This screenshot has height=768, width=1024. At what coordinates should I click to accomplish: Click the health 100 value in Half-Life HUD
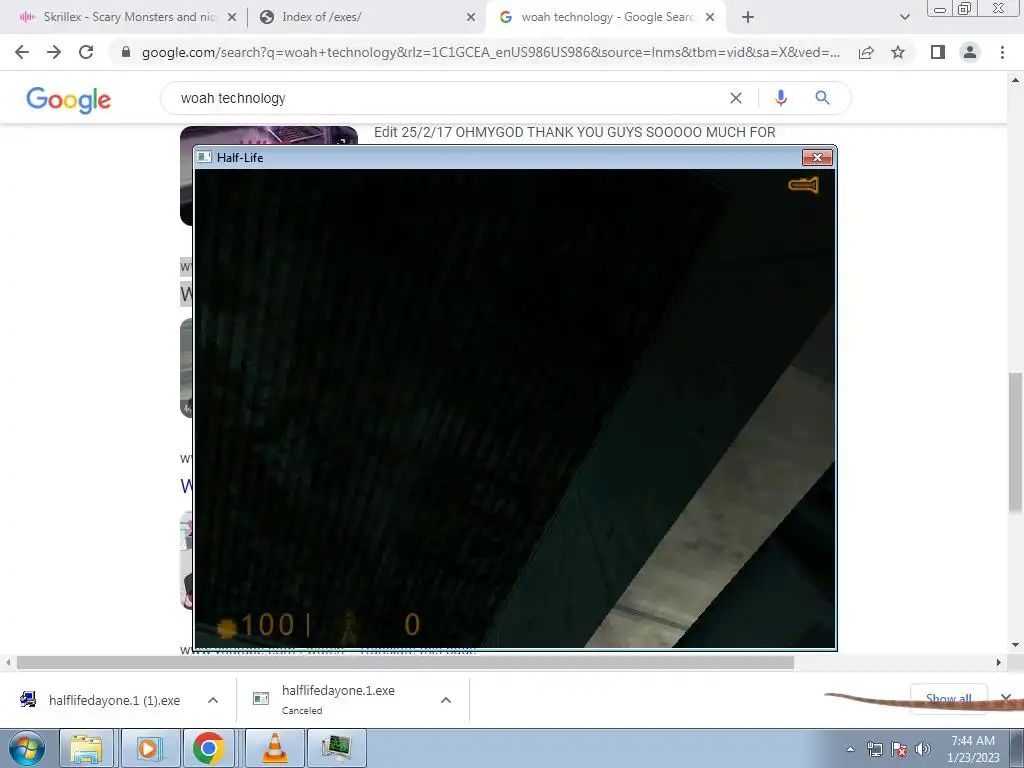click(268, 625)
